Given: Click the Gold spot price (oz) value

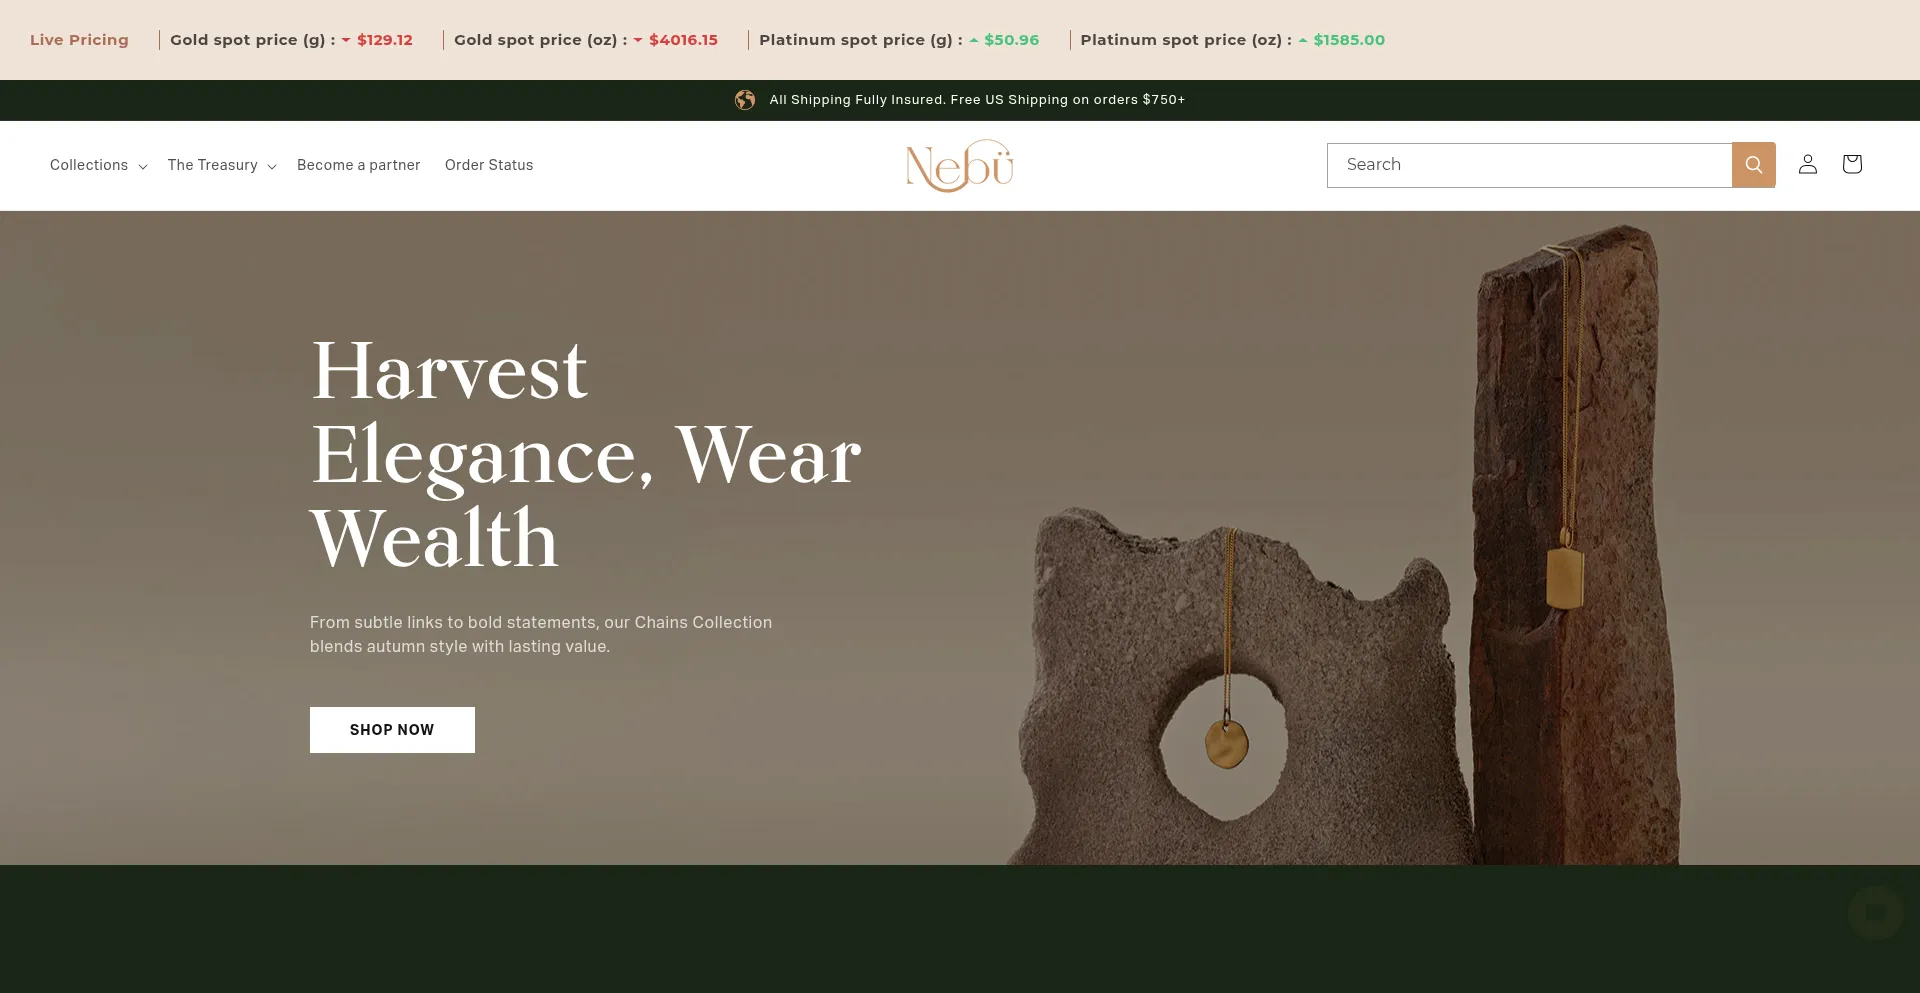Looking at the screenshot, I should (683, 40).
